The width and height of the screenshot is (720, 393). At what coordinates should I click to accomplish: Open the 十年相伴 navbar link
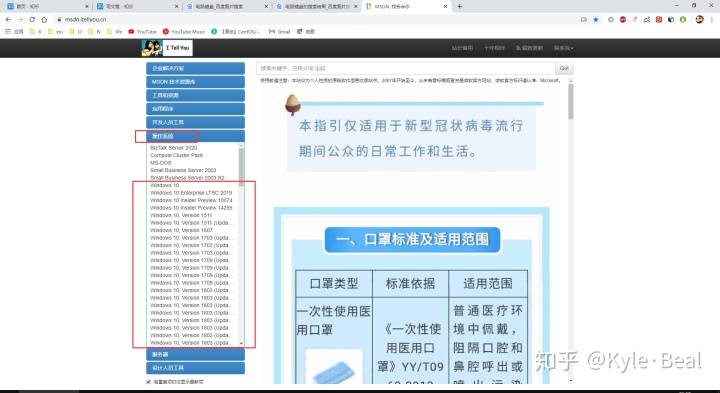click(x=495, y=48)
